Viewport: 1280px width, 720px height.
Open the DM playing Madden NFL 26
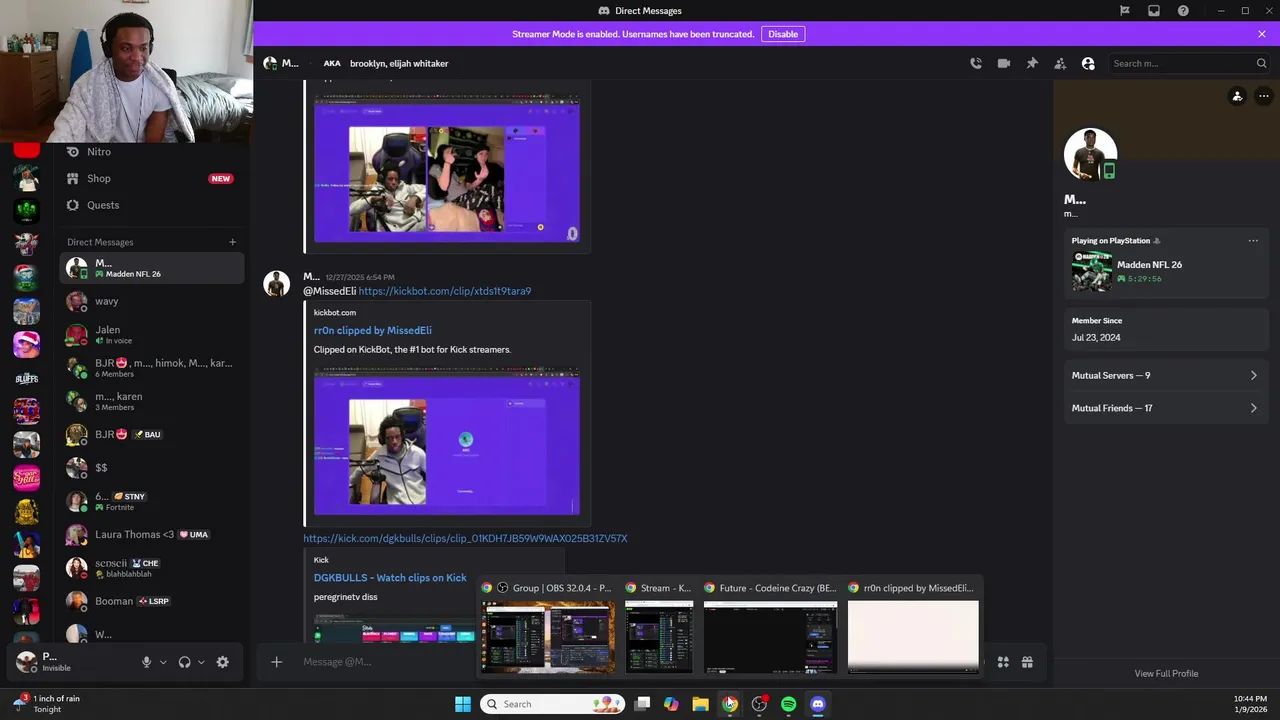[x=152, y=268]
